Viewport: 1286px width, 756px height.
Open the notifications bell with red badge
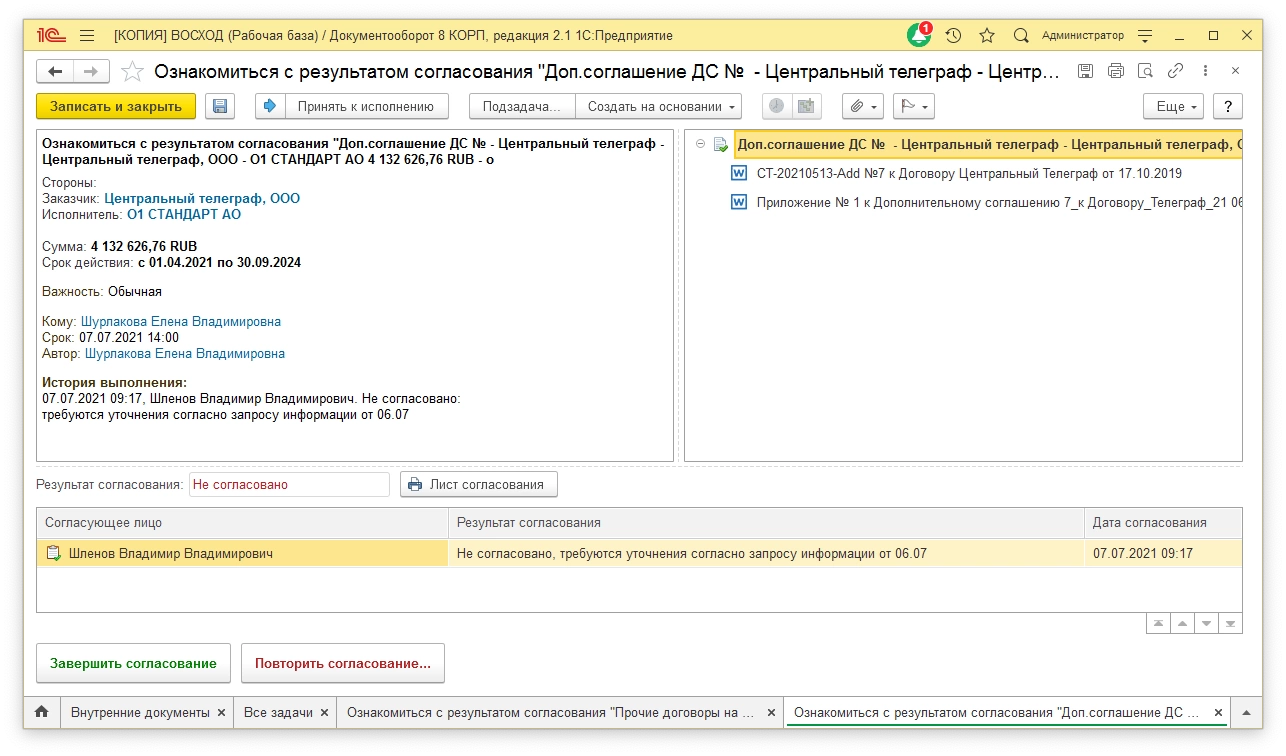pyautogui.click(x=919, y=35)
